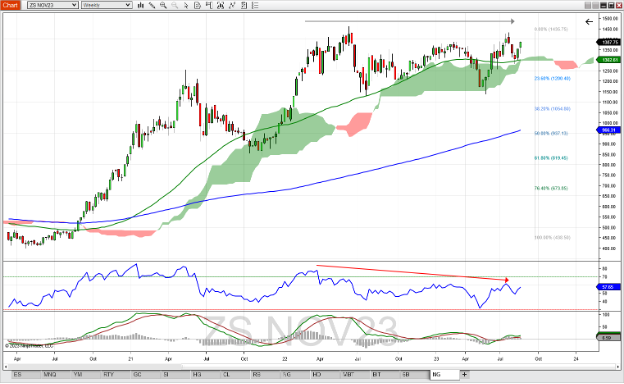Click the black current price marker on axis
This screenshot has width=624, height=384.
click(x=608, y=42)
